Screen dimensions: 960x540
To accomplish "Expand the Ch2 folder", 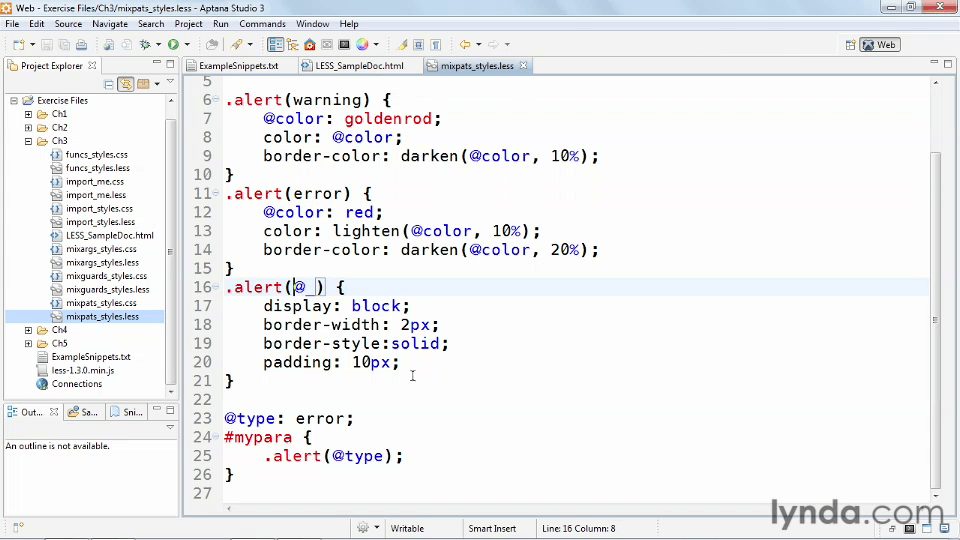I will coord(28,127).
